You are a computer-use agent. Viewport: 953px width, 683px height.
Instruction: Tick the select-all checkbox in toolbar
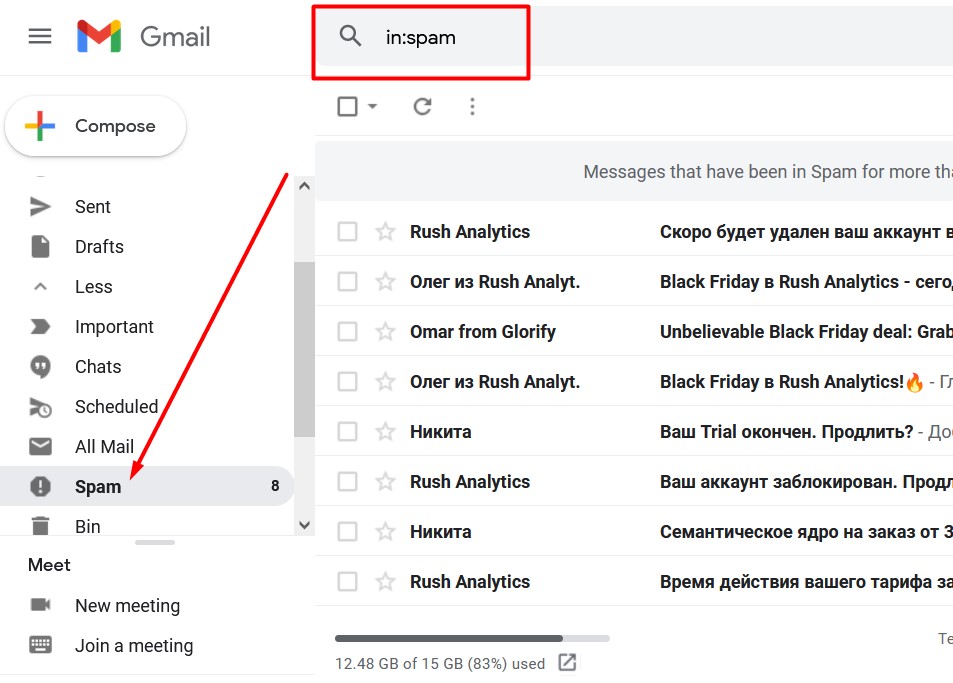tap(347, 107)
